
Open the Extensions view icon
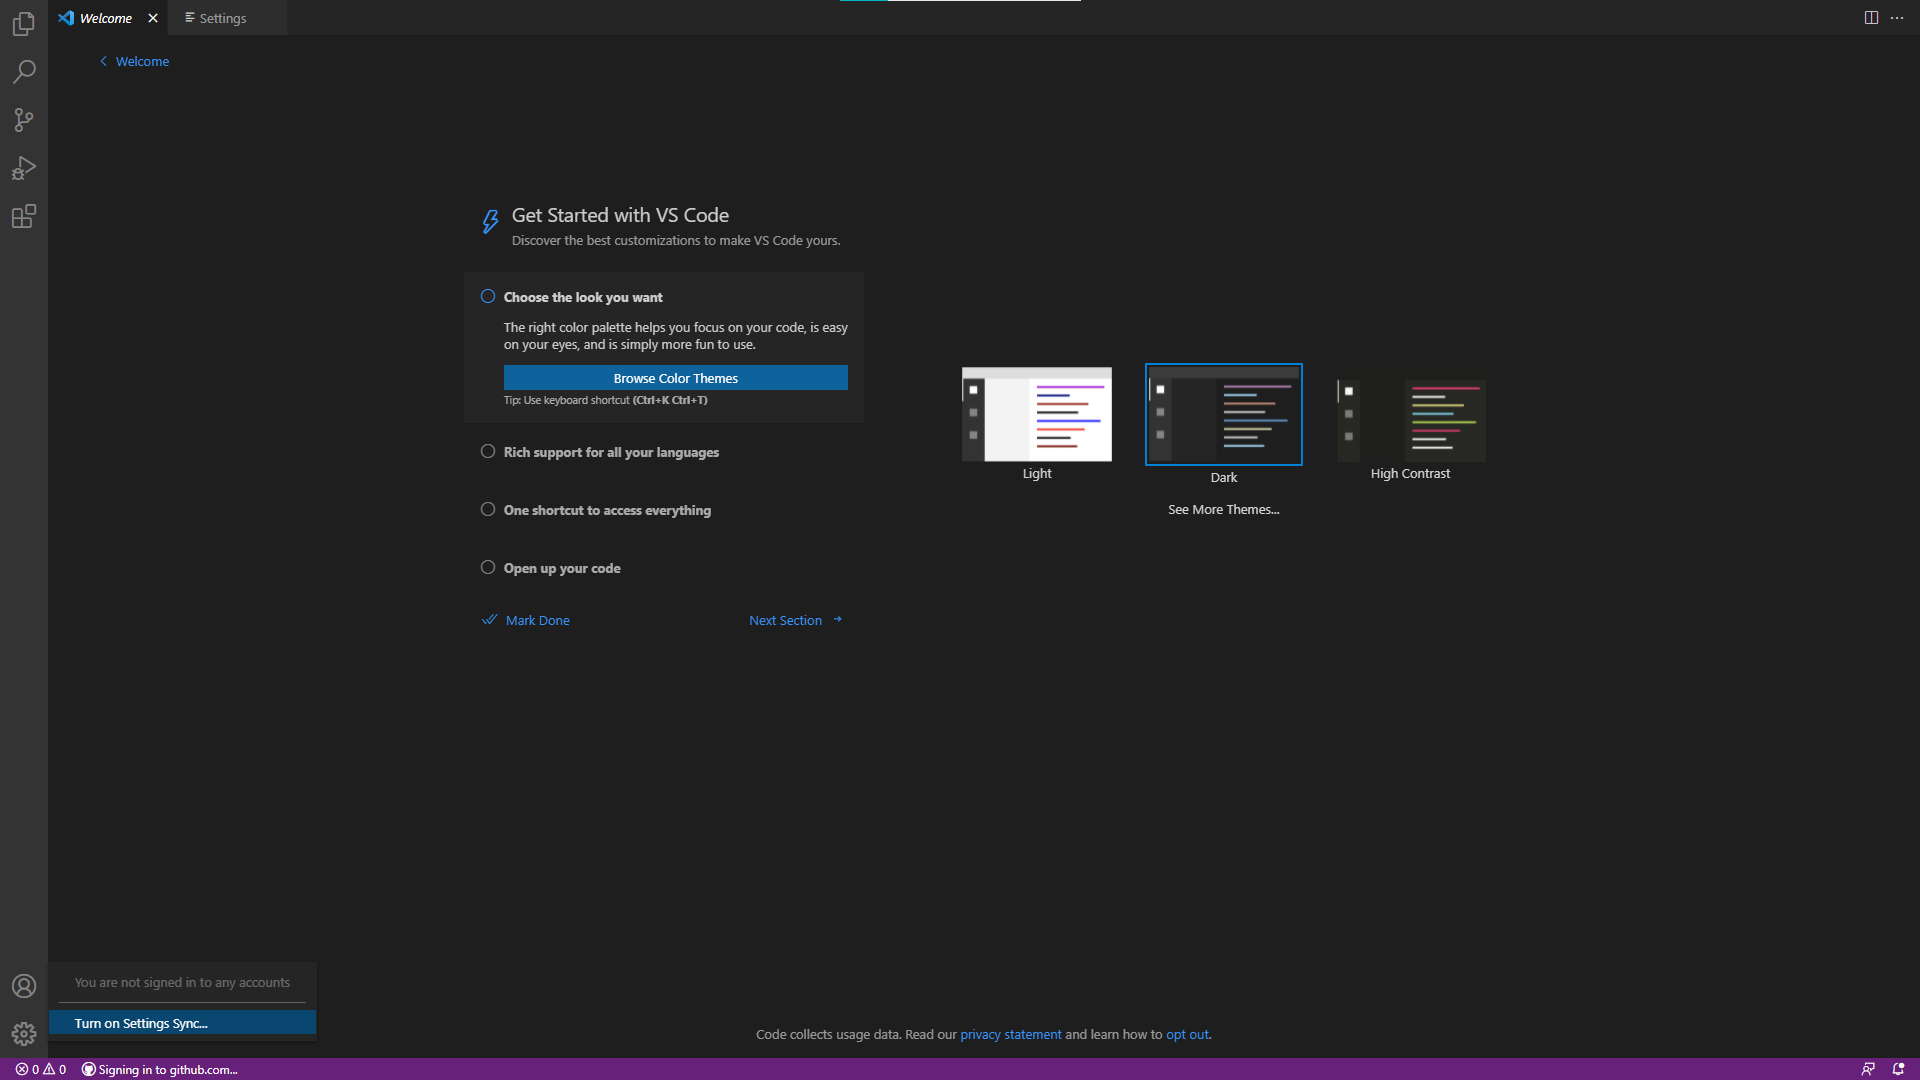point(24,216)
